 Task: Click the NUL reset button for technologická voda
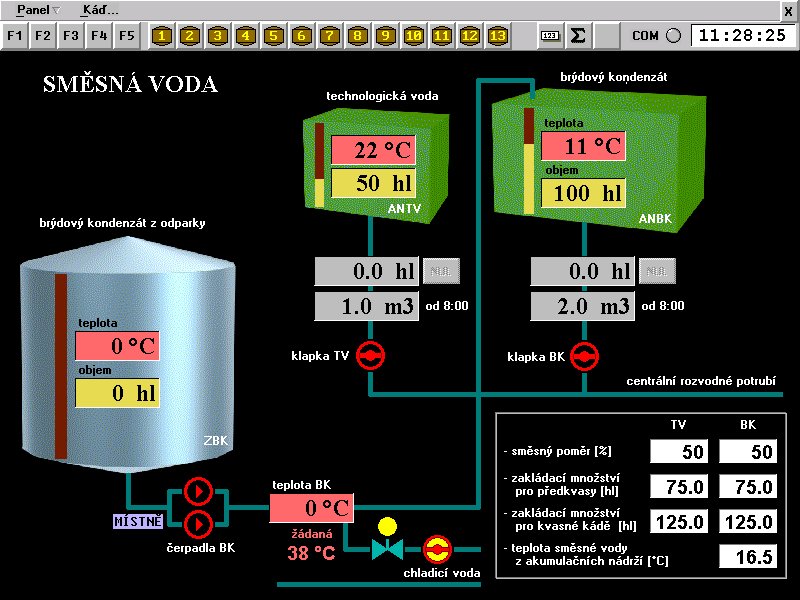(438, 271)
